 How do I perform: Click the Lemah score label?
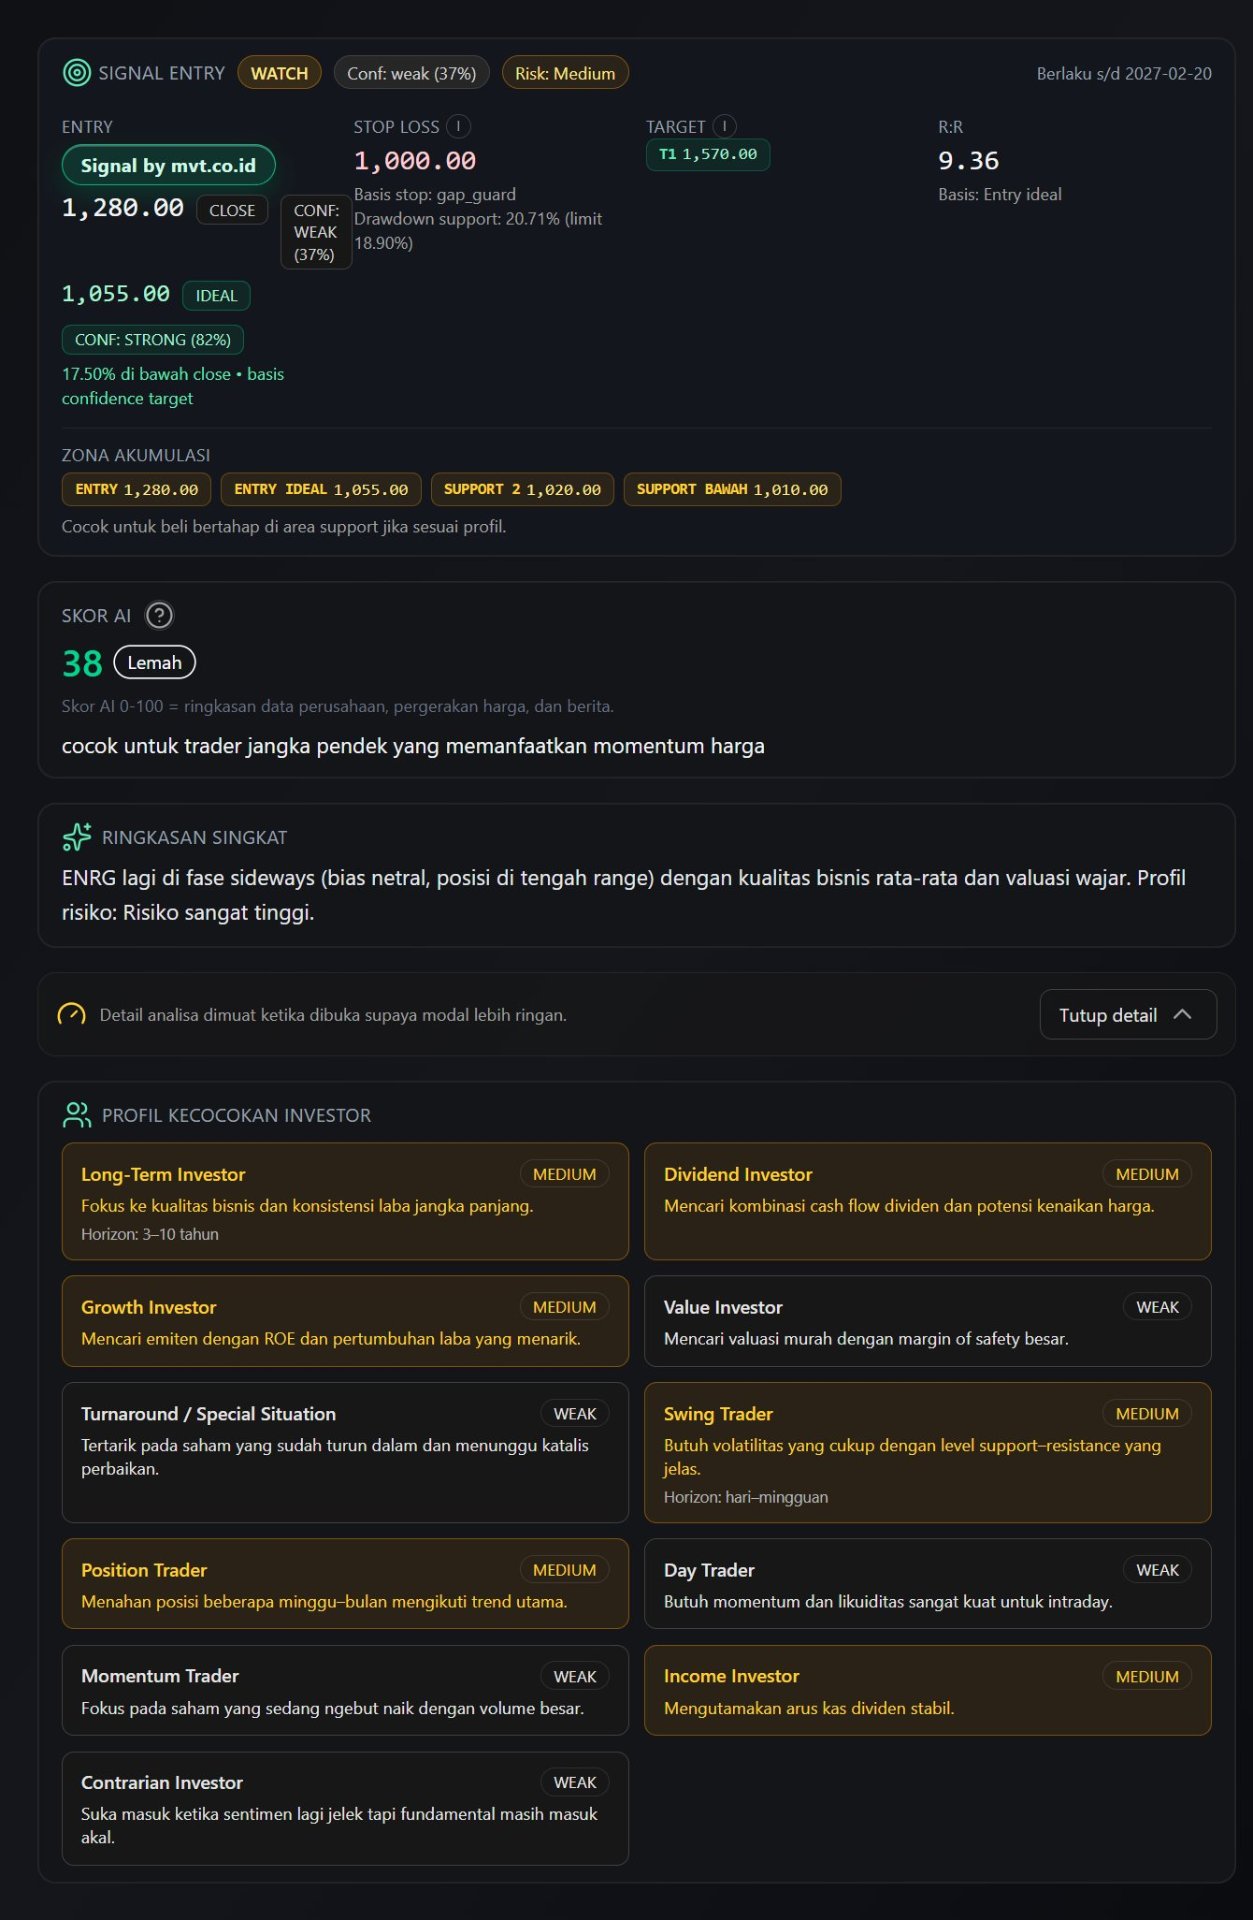pyautogui.click(x=154, y=663)
